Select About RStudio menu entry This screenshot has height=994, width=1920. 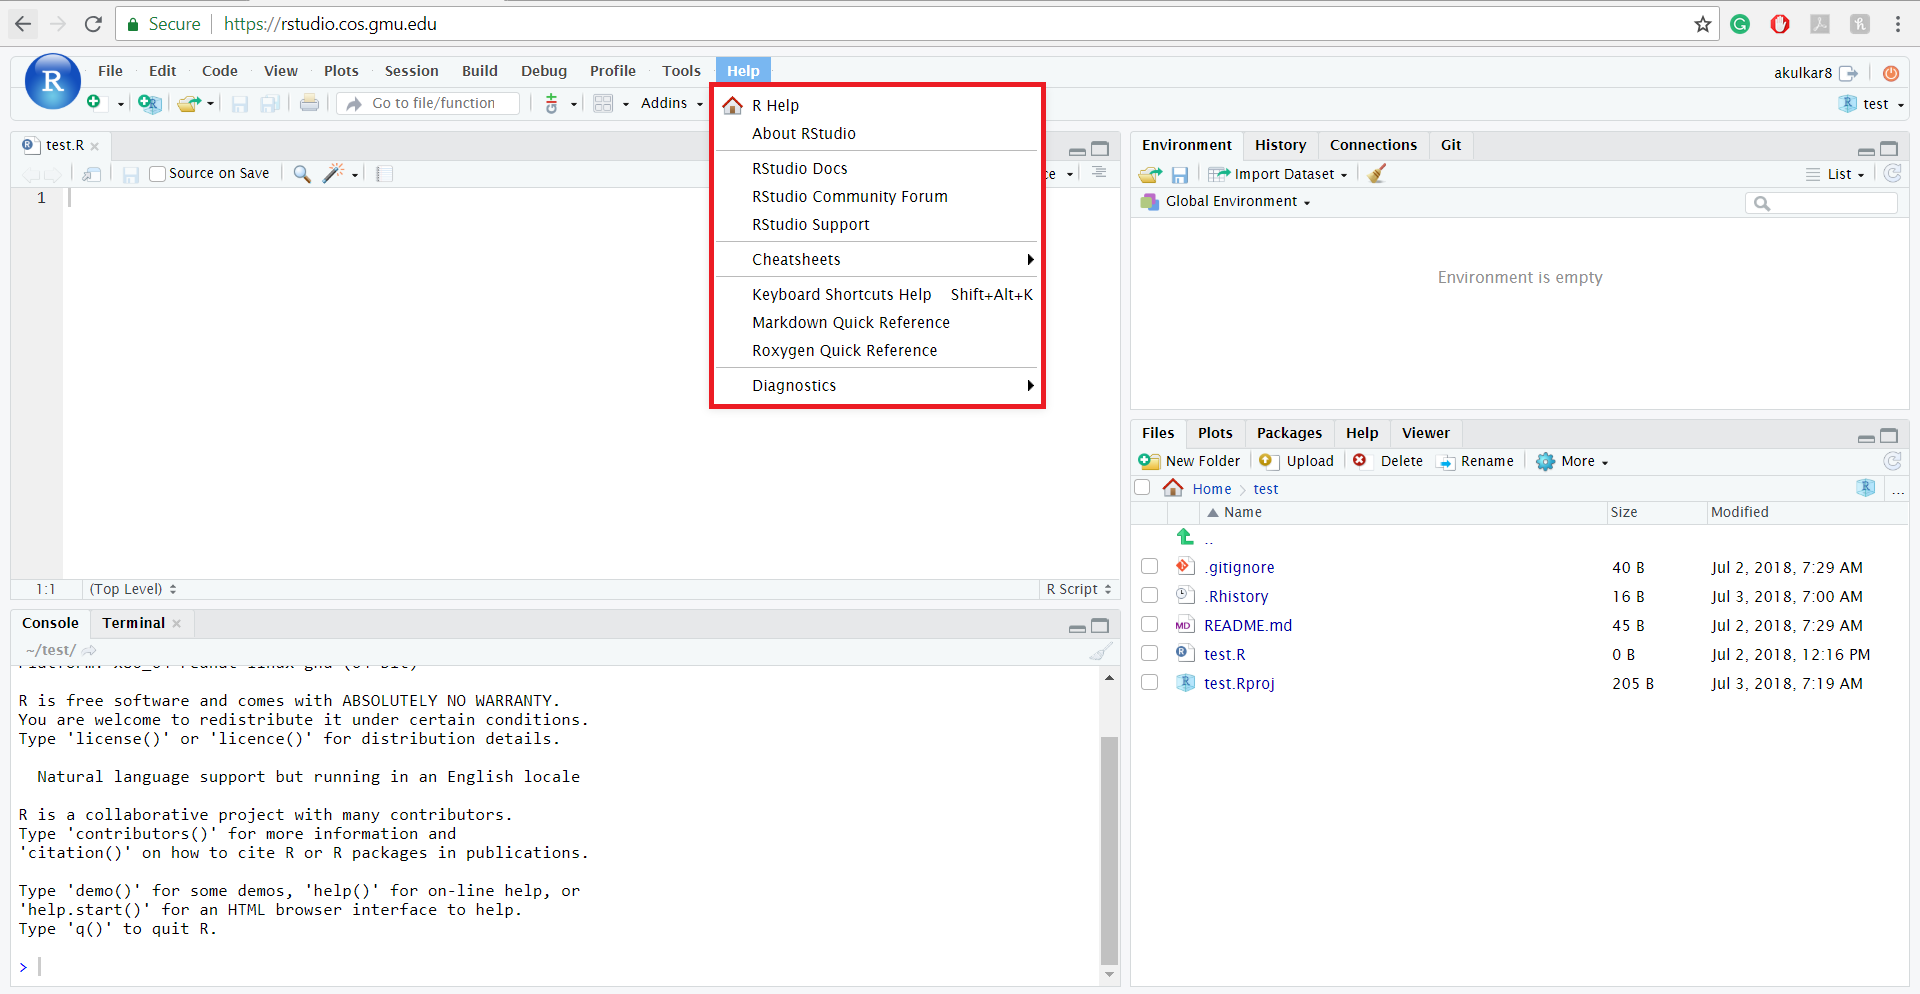(877, 134)
